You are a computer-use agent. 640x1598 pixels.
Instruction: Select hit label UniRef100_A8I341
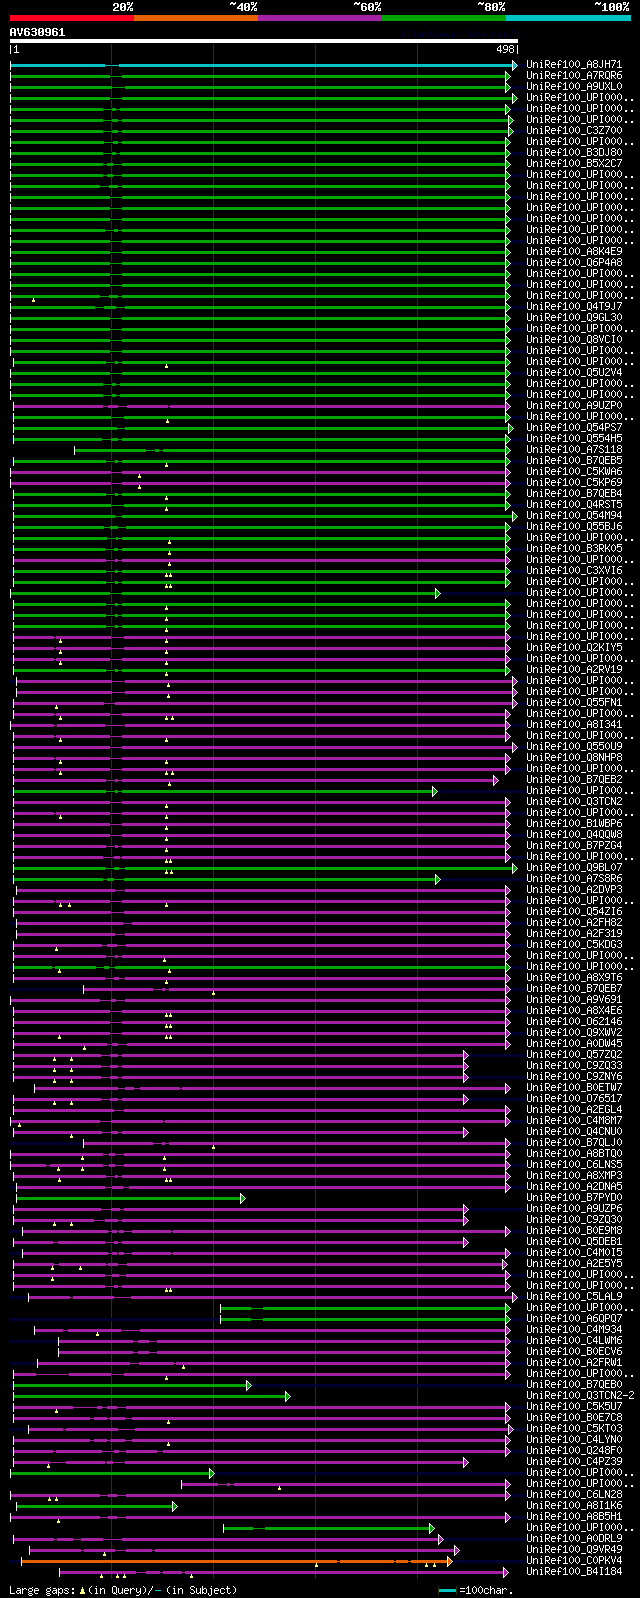[x=574, y=725]
